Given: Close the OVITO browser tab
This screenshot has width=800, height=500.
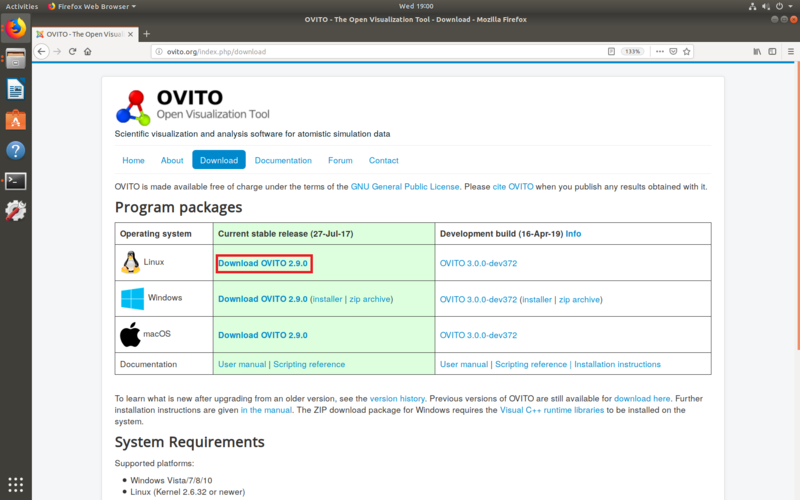Looking at the screenshot, I should [x=131, y=34].
